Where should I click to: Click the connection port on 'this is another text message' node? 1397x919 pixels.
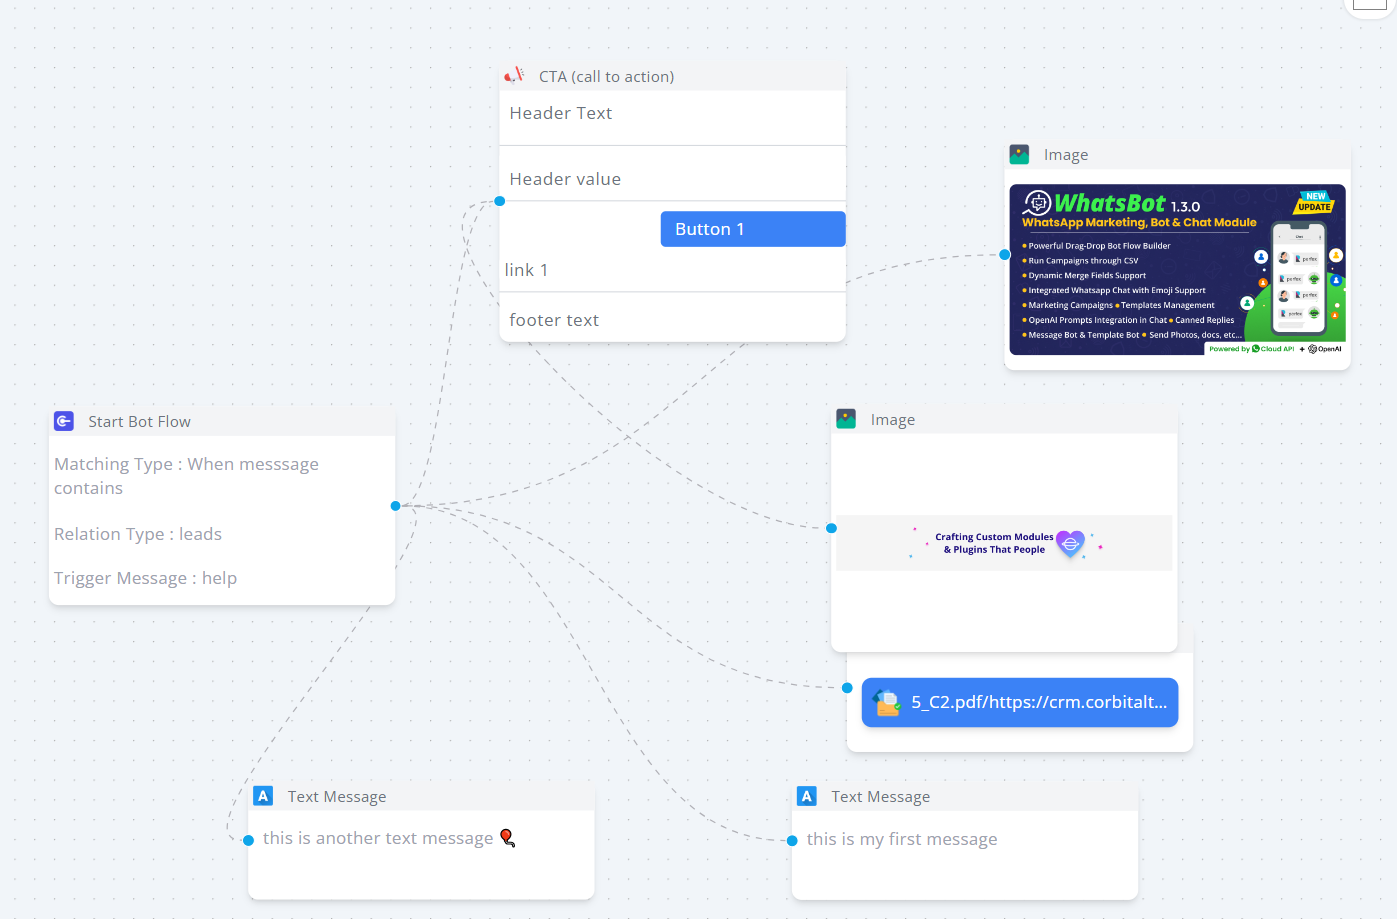click(x=248, y=839)
